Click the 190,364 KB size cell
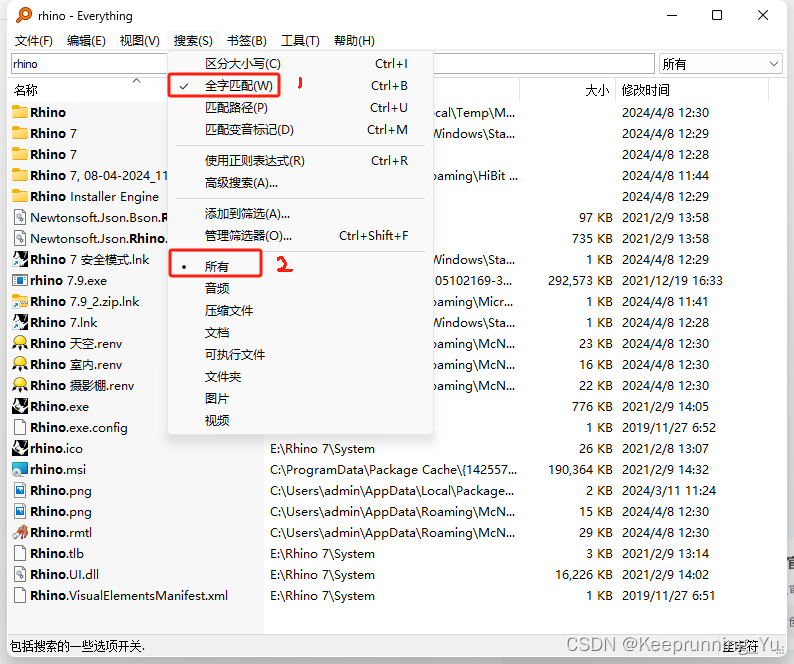 coord(580,470)
